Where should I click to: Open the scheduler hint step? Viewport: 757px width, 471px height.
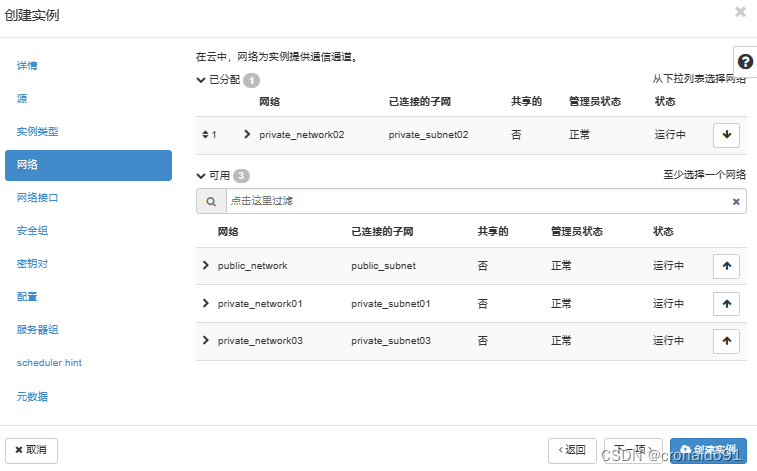pos(49,363)
